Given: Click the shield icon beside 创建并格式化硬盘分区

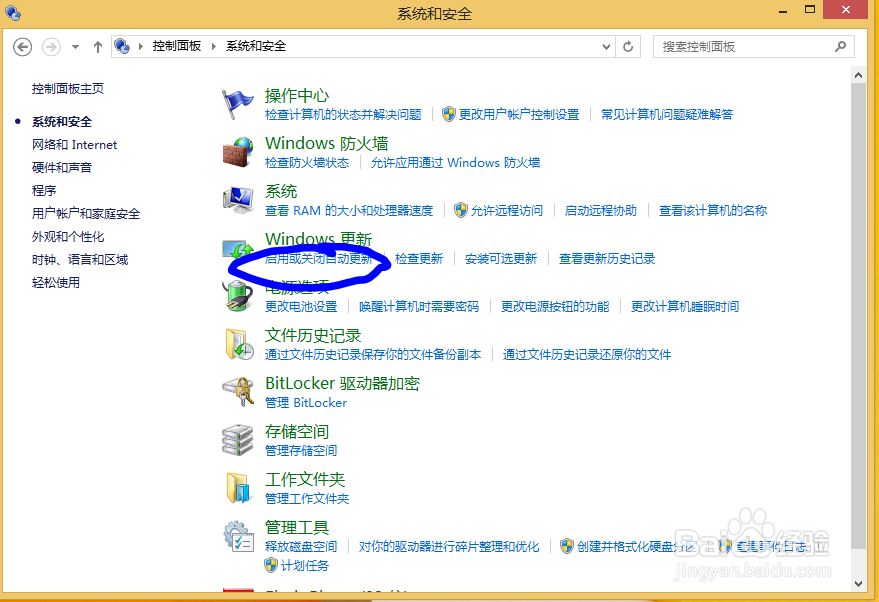Looking at the screenshot, I should pos(567,546).
